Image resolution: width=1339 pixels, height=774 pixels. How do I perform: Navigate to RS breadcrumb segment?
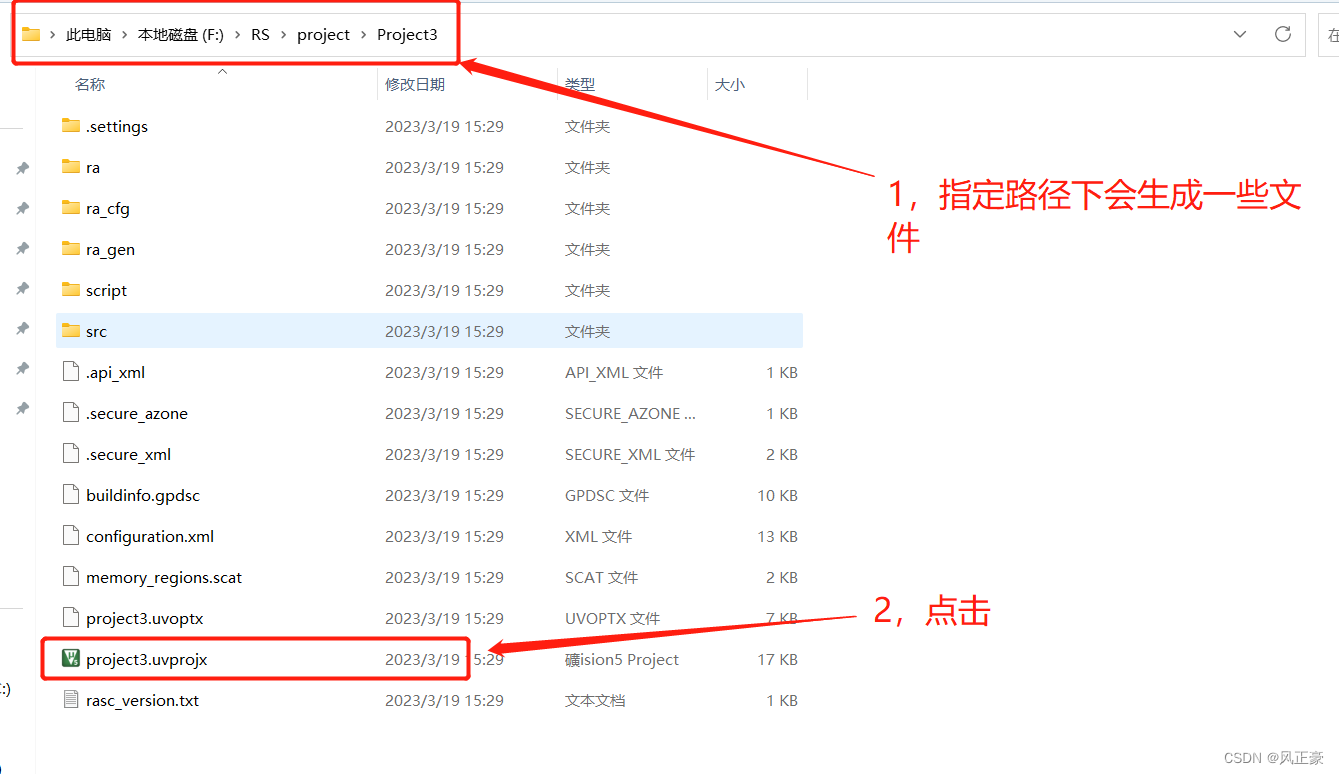pyautogui.click(x=261, y=35)
